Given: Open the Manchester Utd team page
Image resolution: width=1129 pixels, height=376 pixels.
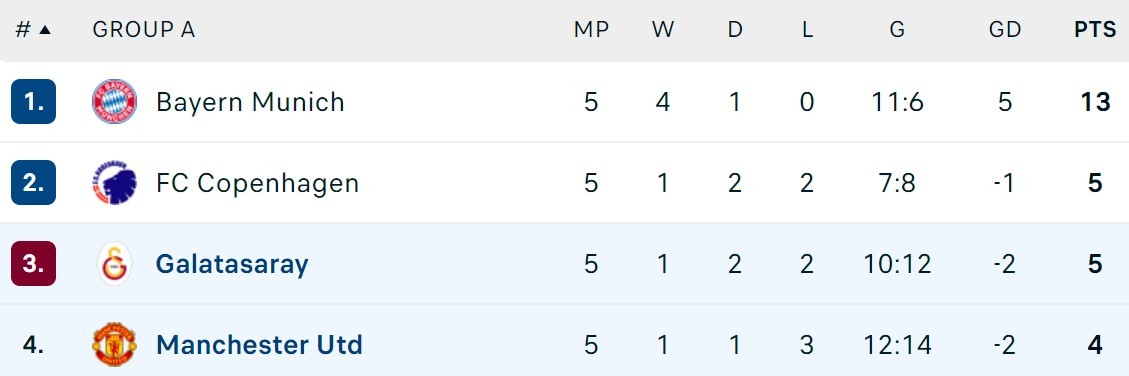Looking at the screenshot, I should click(x=259, y=345).
